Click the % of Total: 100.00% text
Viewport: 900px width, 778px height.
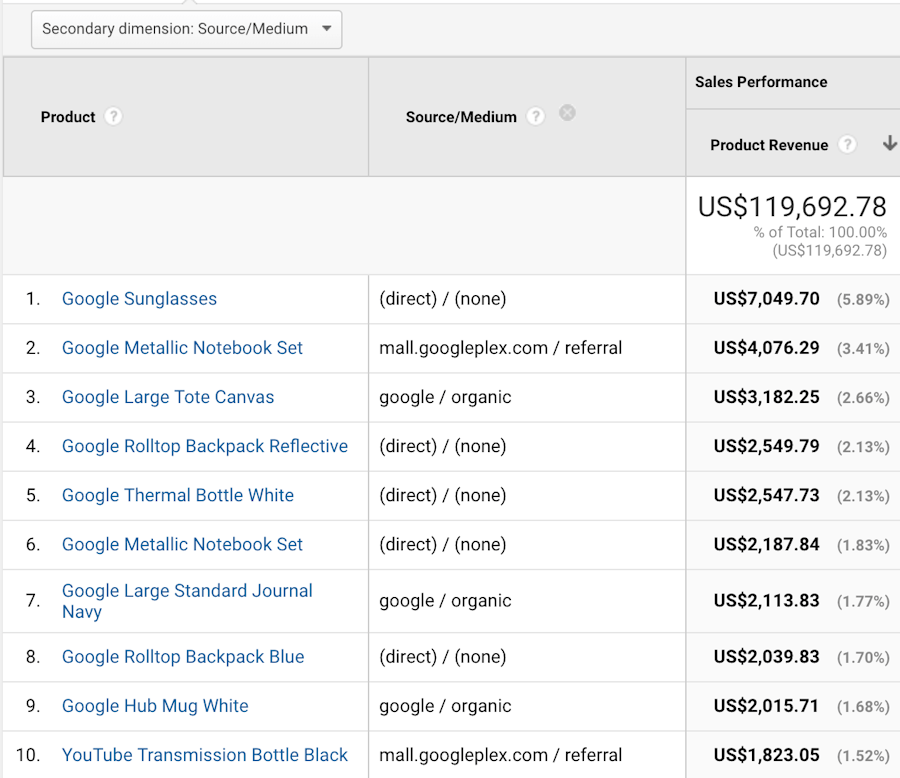(x=820, y=232)
